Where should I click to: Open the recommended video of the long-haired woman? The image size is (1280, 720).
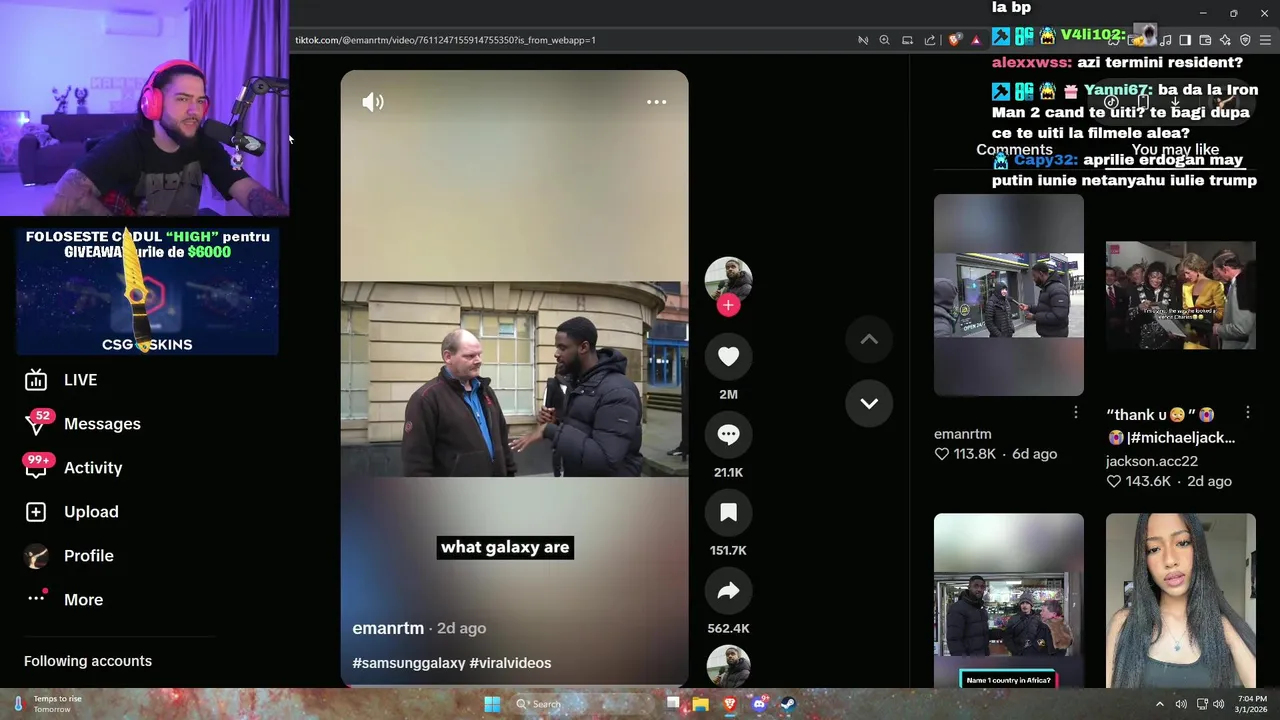click(1180, 601)
